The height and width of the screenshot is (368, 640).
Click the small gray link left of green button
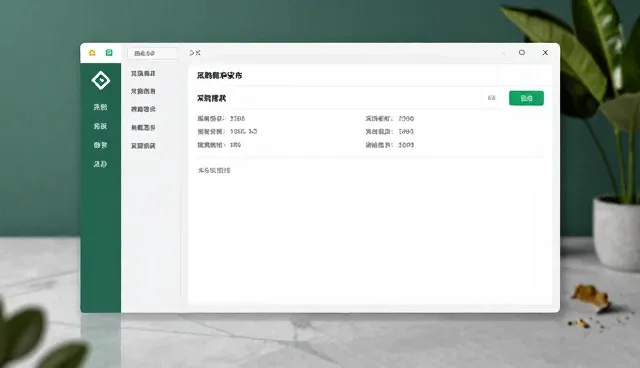(x=491, y=98)
